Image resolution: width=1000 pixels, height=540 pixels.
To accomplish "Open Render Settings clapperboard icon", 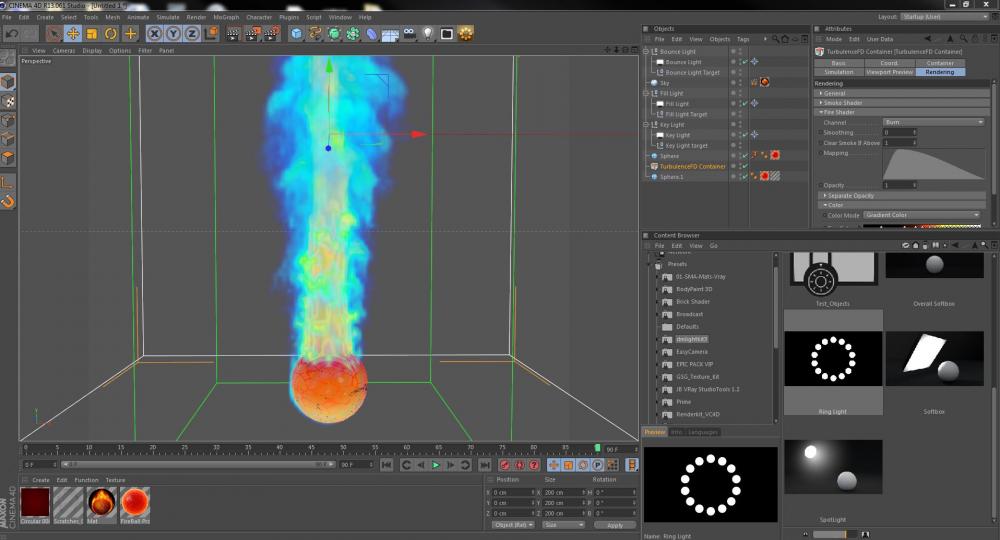I will (x=272, y=34).
